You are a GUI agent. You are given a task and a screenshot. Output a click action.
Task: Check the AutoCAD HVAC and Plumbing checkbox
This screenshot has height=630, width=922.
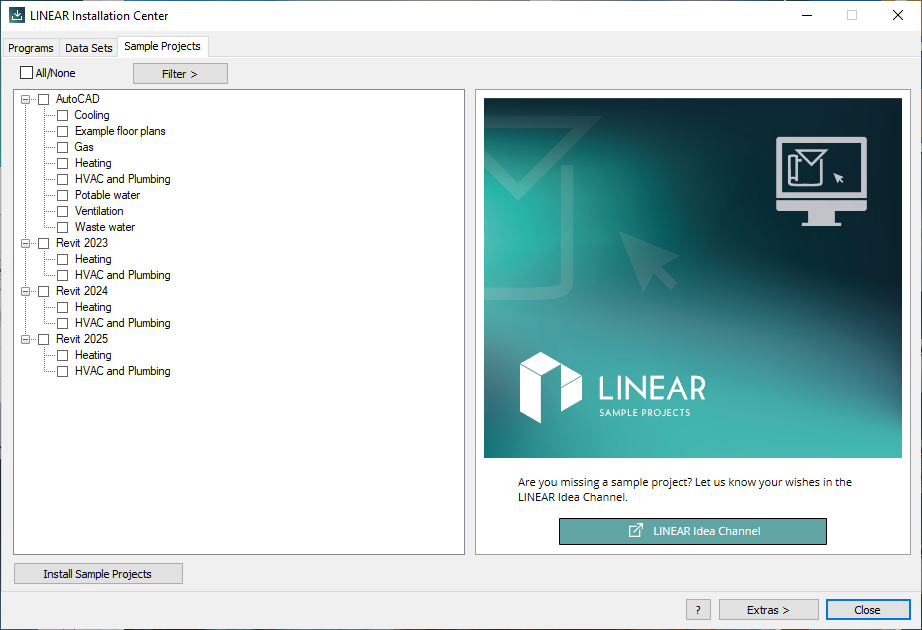(62, 179)
